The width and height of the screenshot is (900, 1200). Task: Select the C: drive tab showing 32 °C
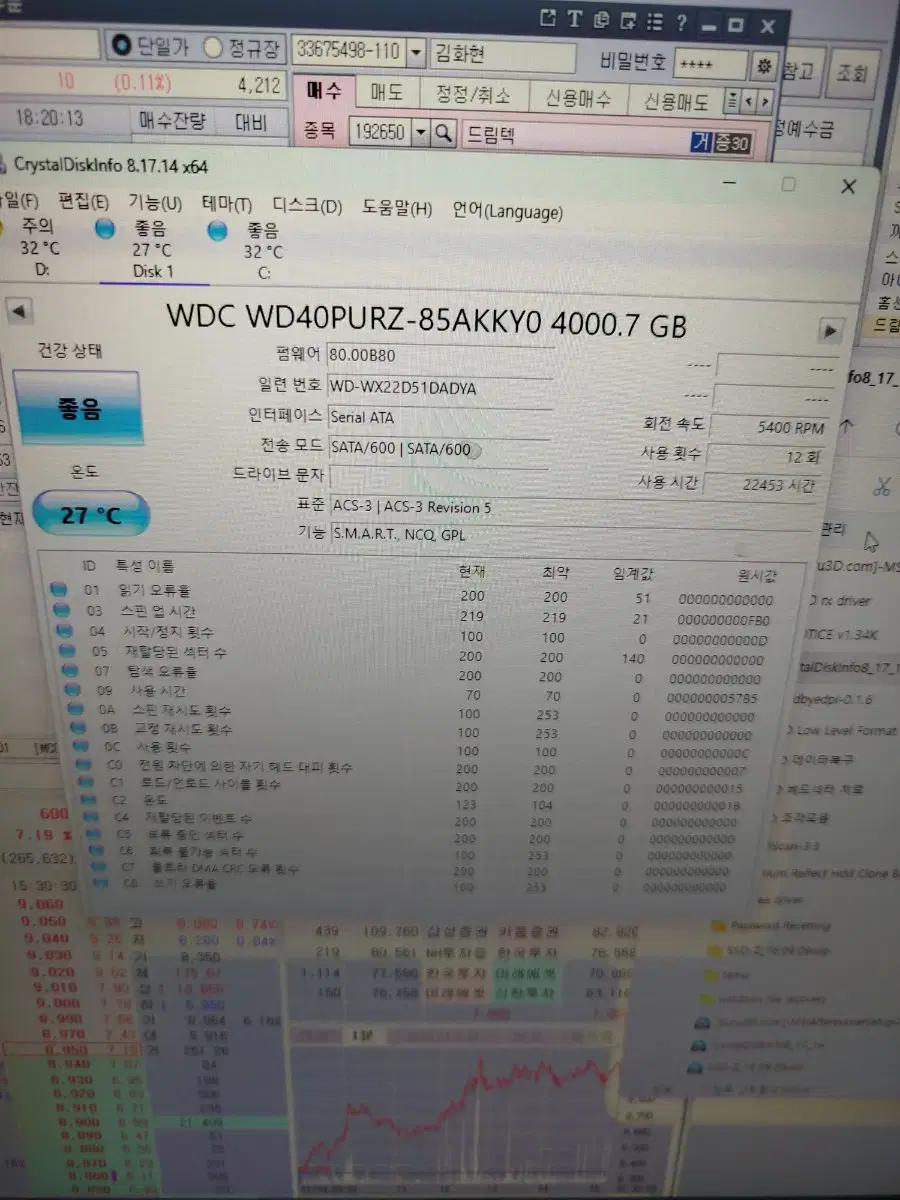tap(263, 252)
